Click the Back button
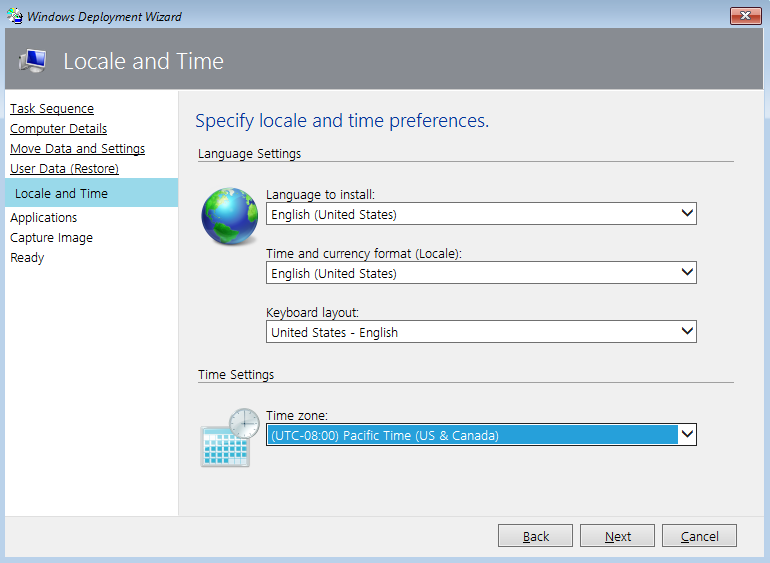The image size is (770, 563). pyautogui.click(x=535, y=536)
